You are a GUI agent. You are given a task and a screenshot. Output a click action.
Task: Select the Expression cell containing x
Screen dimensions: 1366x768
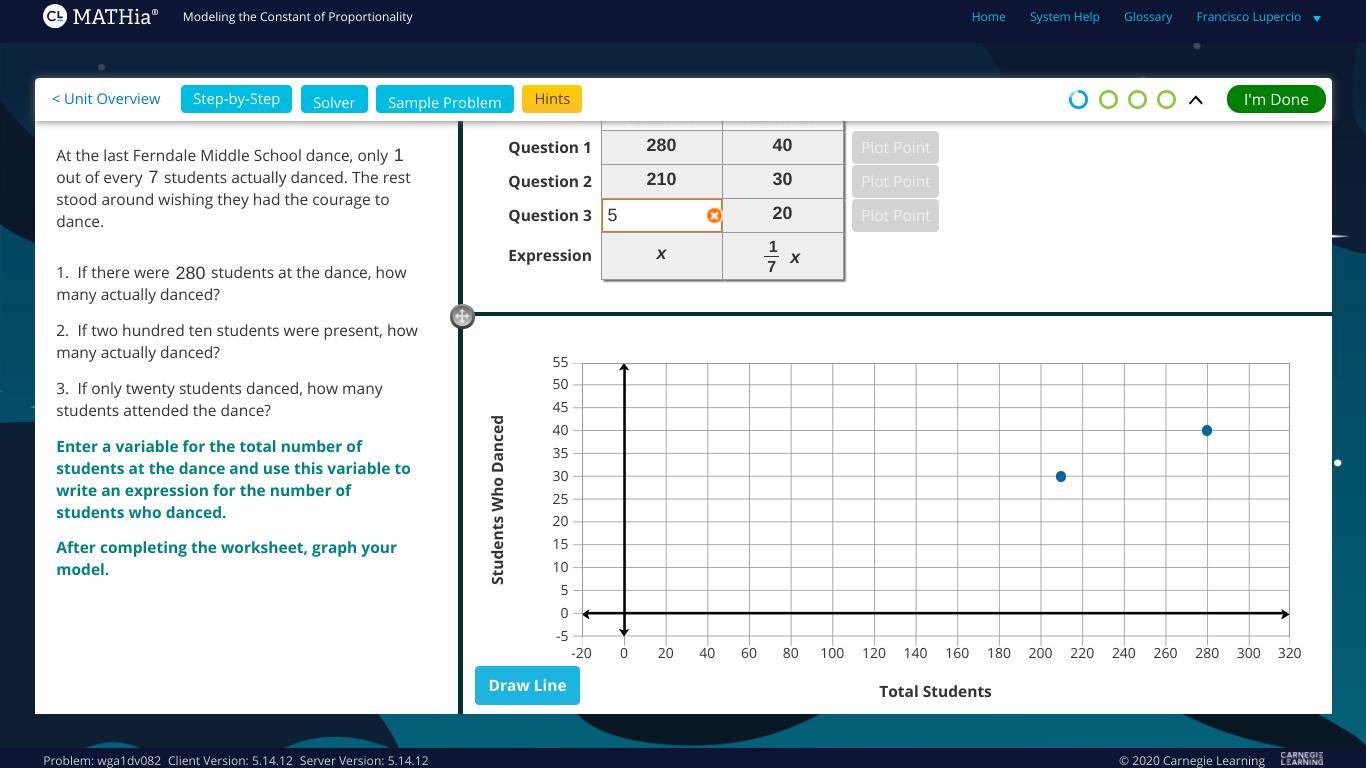click(661, 255)
